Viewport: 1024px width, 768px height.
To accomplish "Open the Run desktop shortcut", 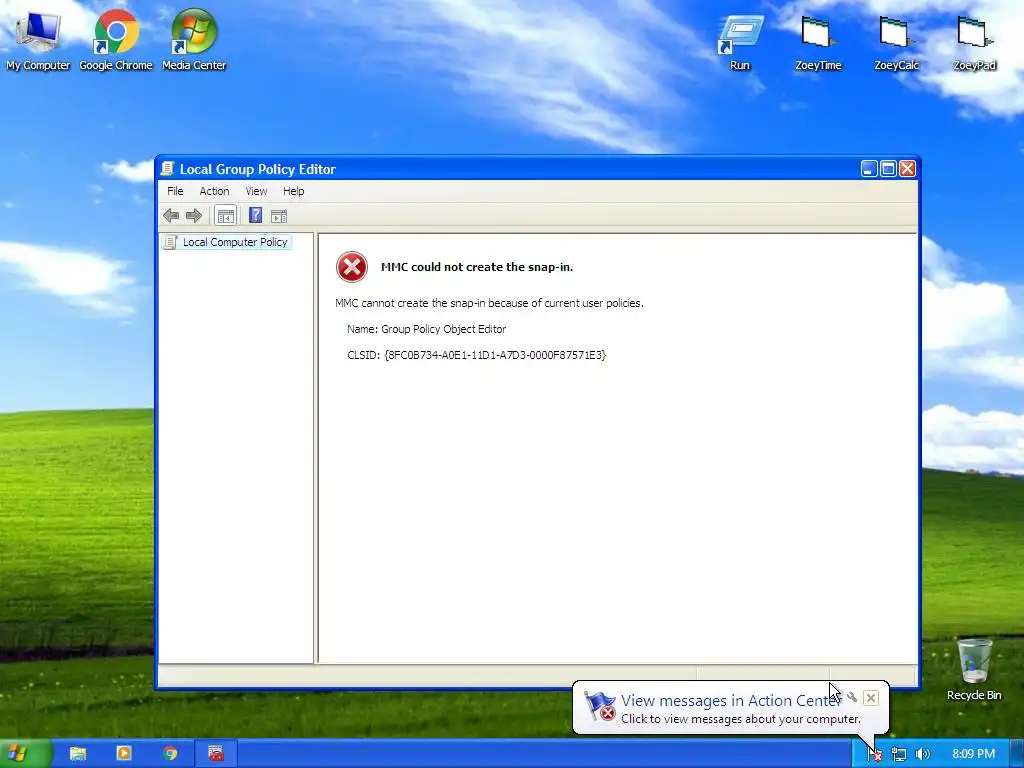I will click(740, 42).
